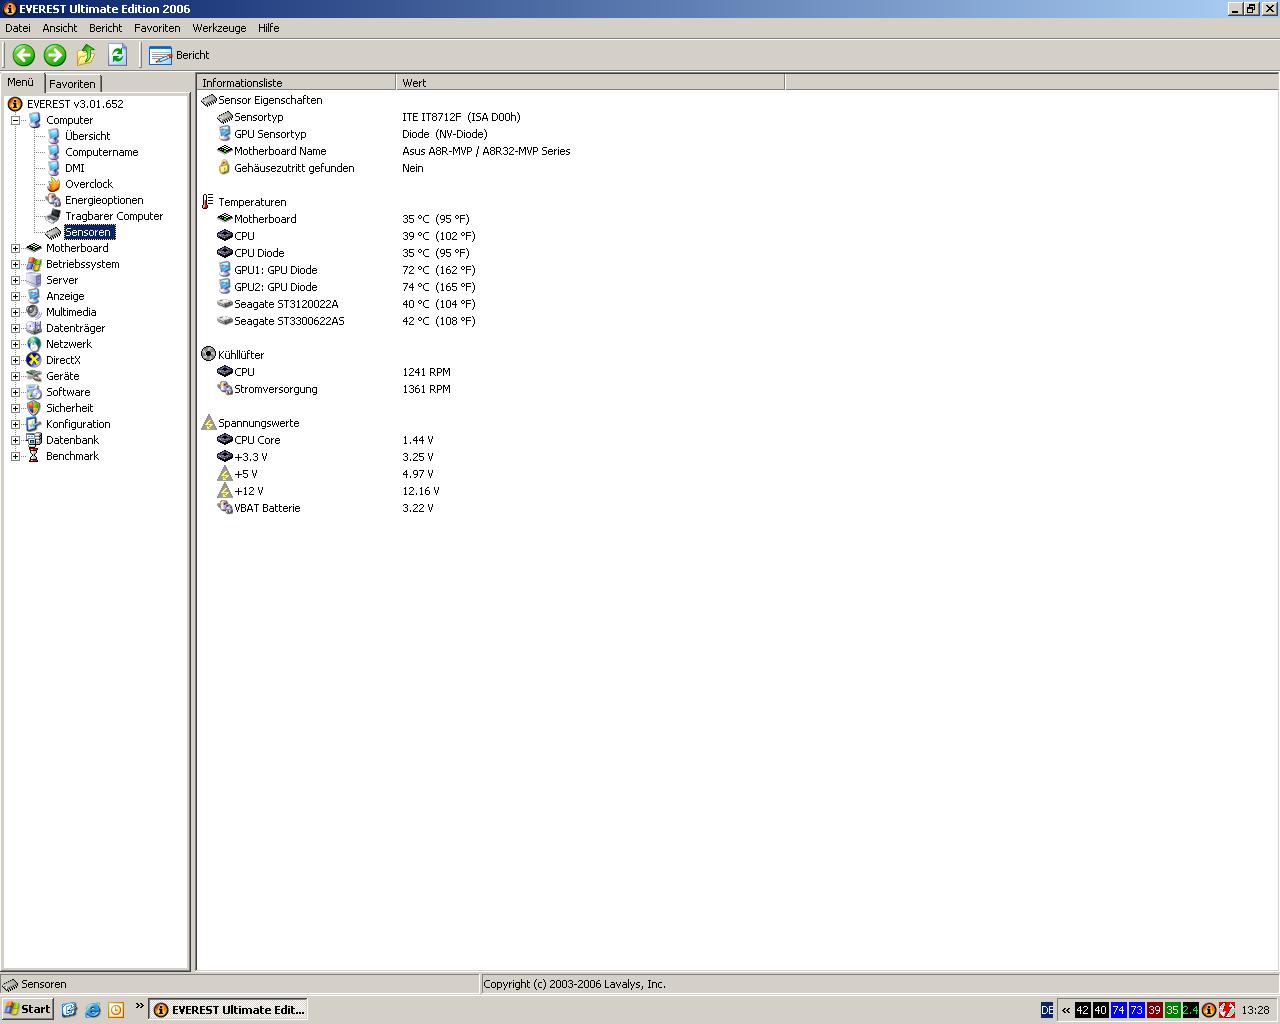The image size is (1280, 1024).
Task: Click the Refresh toolbar icon
Action: (x=117, y=55)
